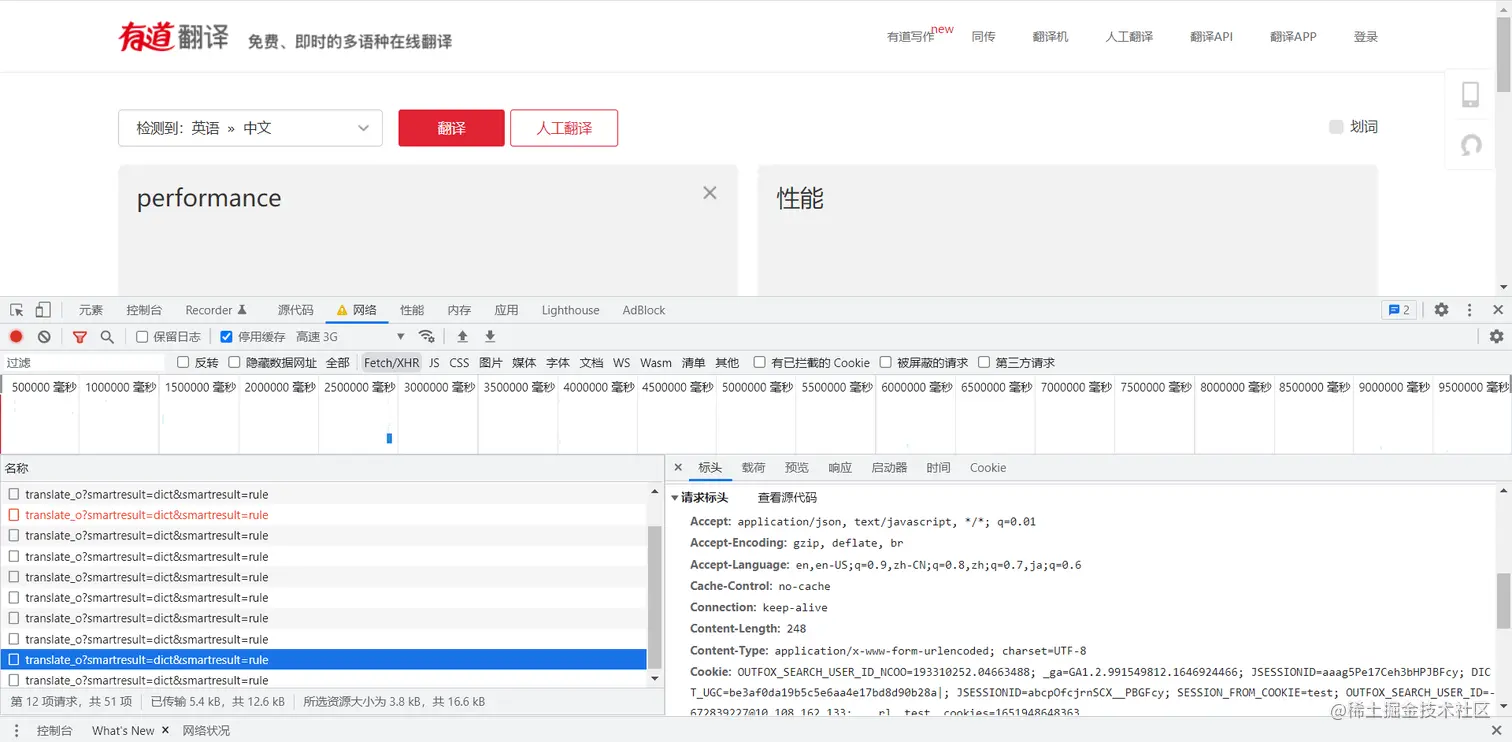Viewport: 1512px width, 742px height.
Task: Search within network requests
Action: click(106, 337)
